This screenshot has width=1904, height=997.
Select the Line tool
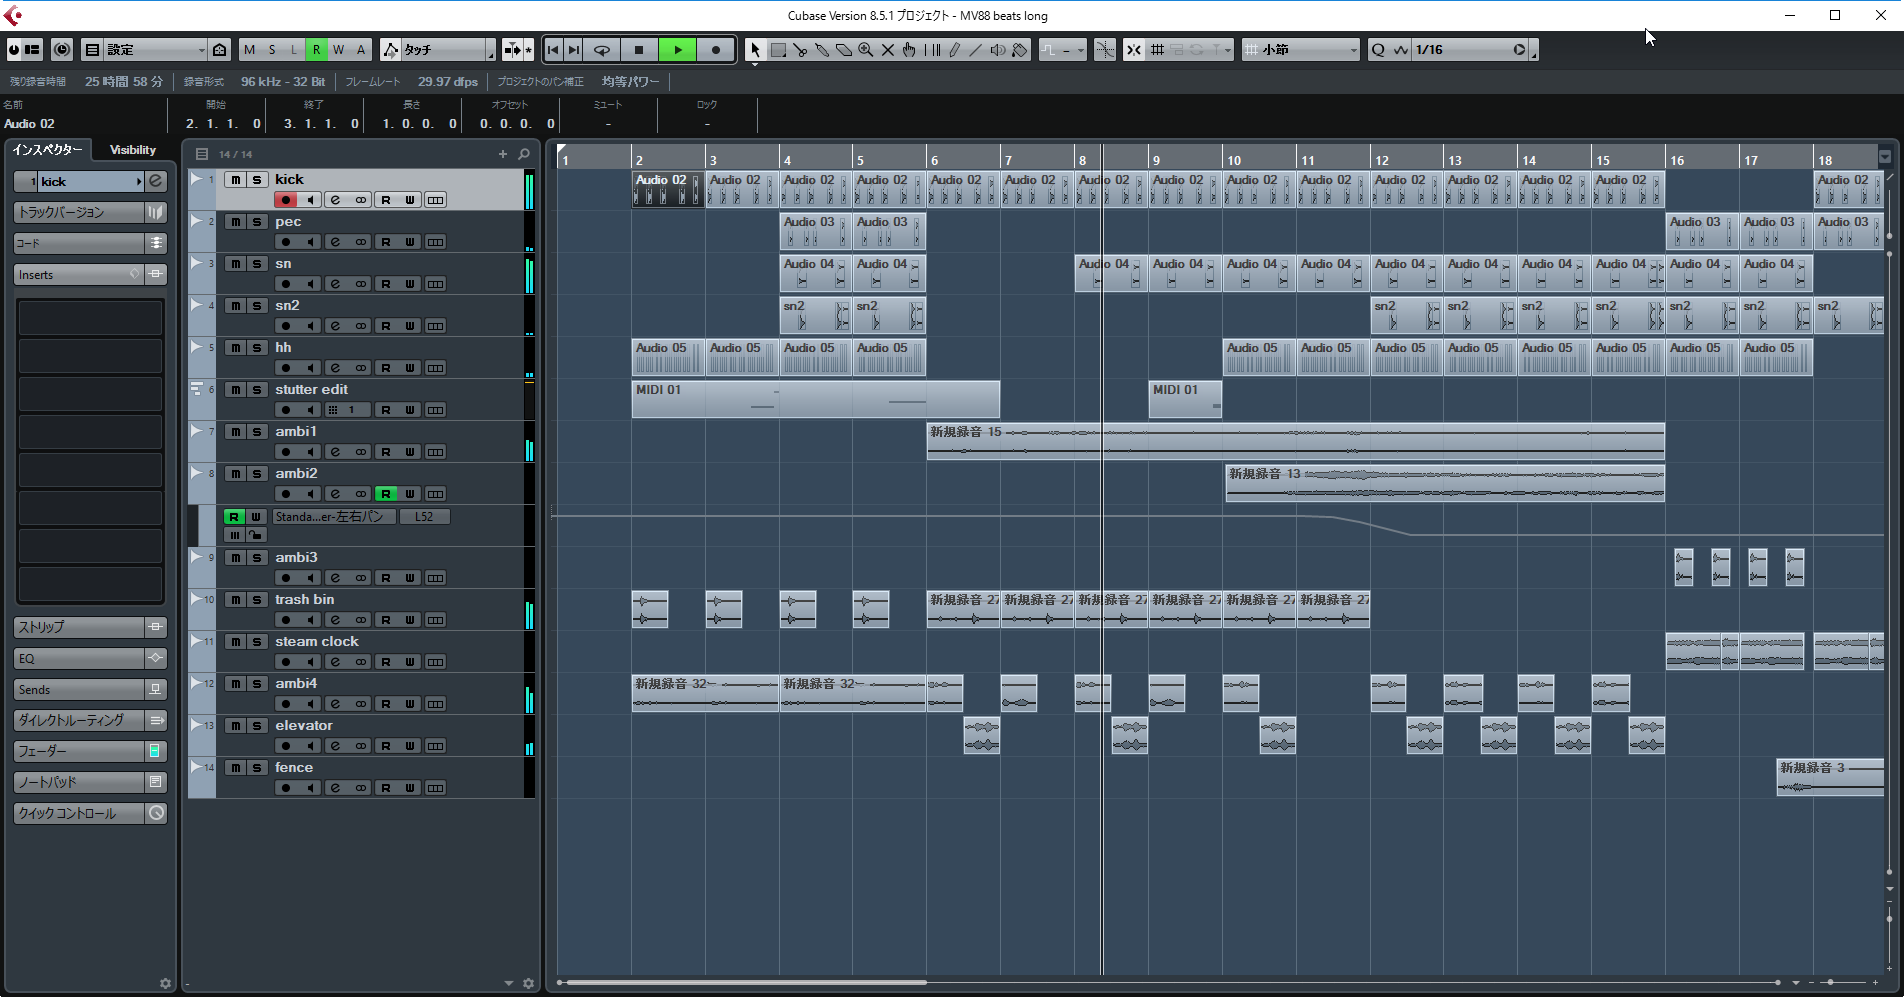(x=975, y=50)
